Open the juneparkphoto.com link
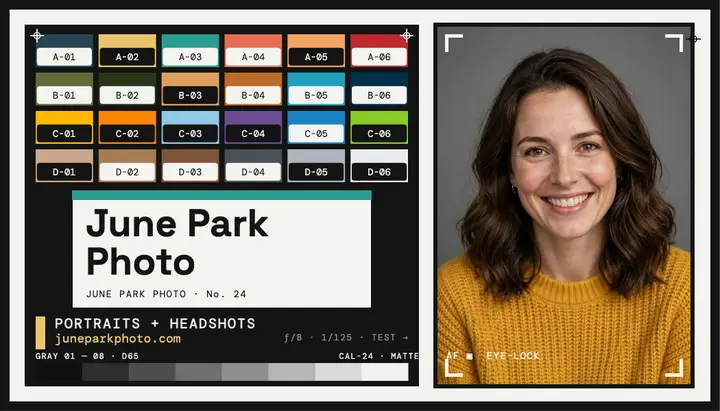 pos(118,339)
